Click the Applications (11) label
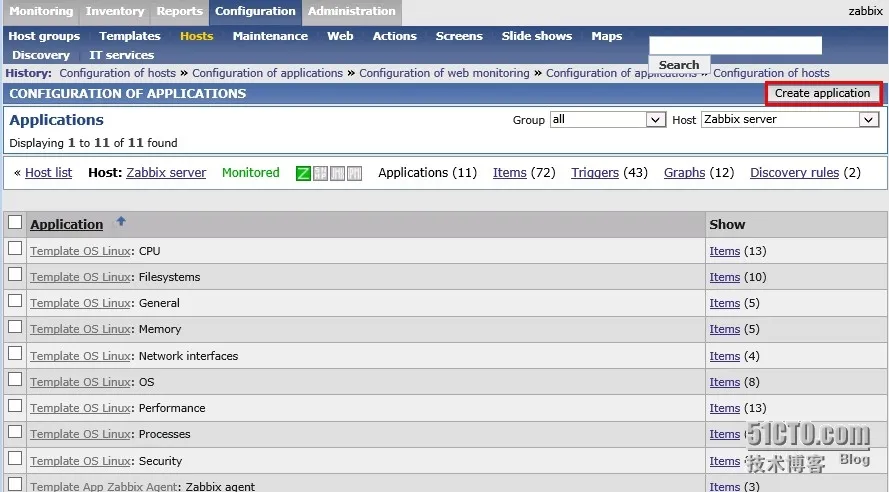The width and height of the screenshot is (889, 492). [x=427, y=173]
